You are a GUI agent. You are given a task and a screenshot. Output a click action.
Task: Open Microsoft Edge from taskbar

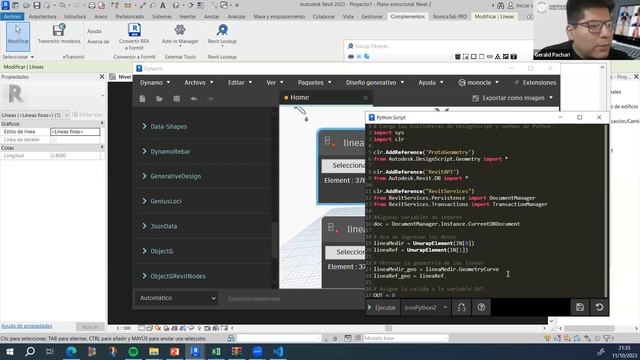[x=71, y=351]
